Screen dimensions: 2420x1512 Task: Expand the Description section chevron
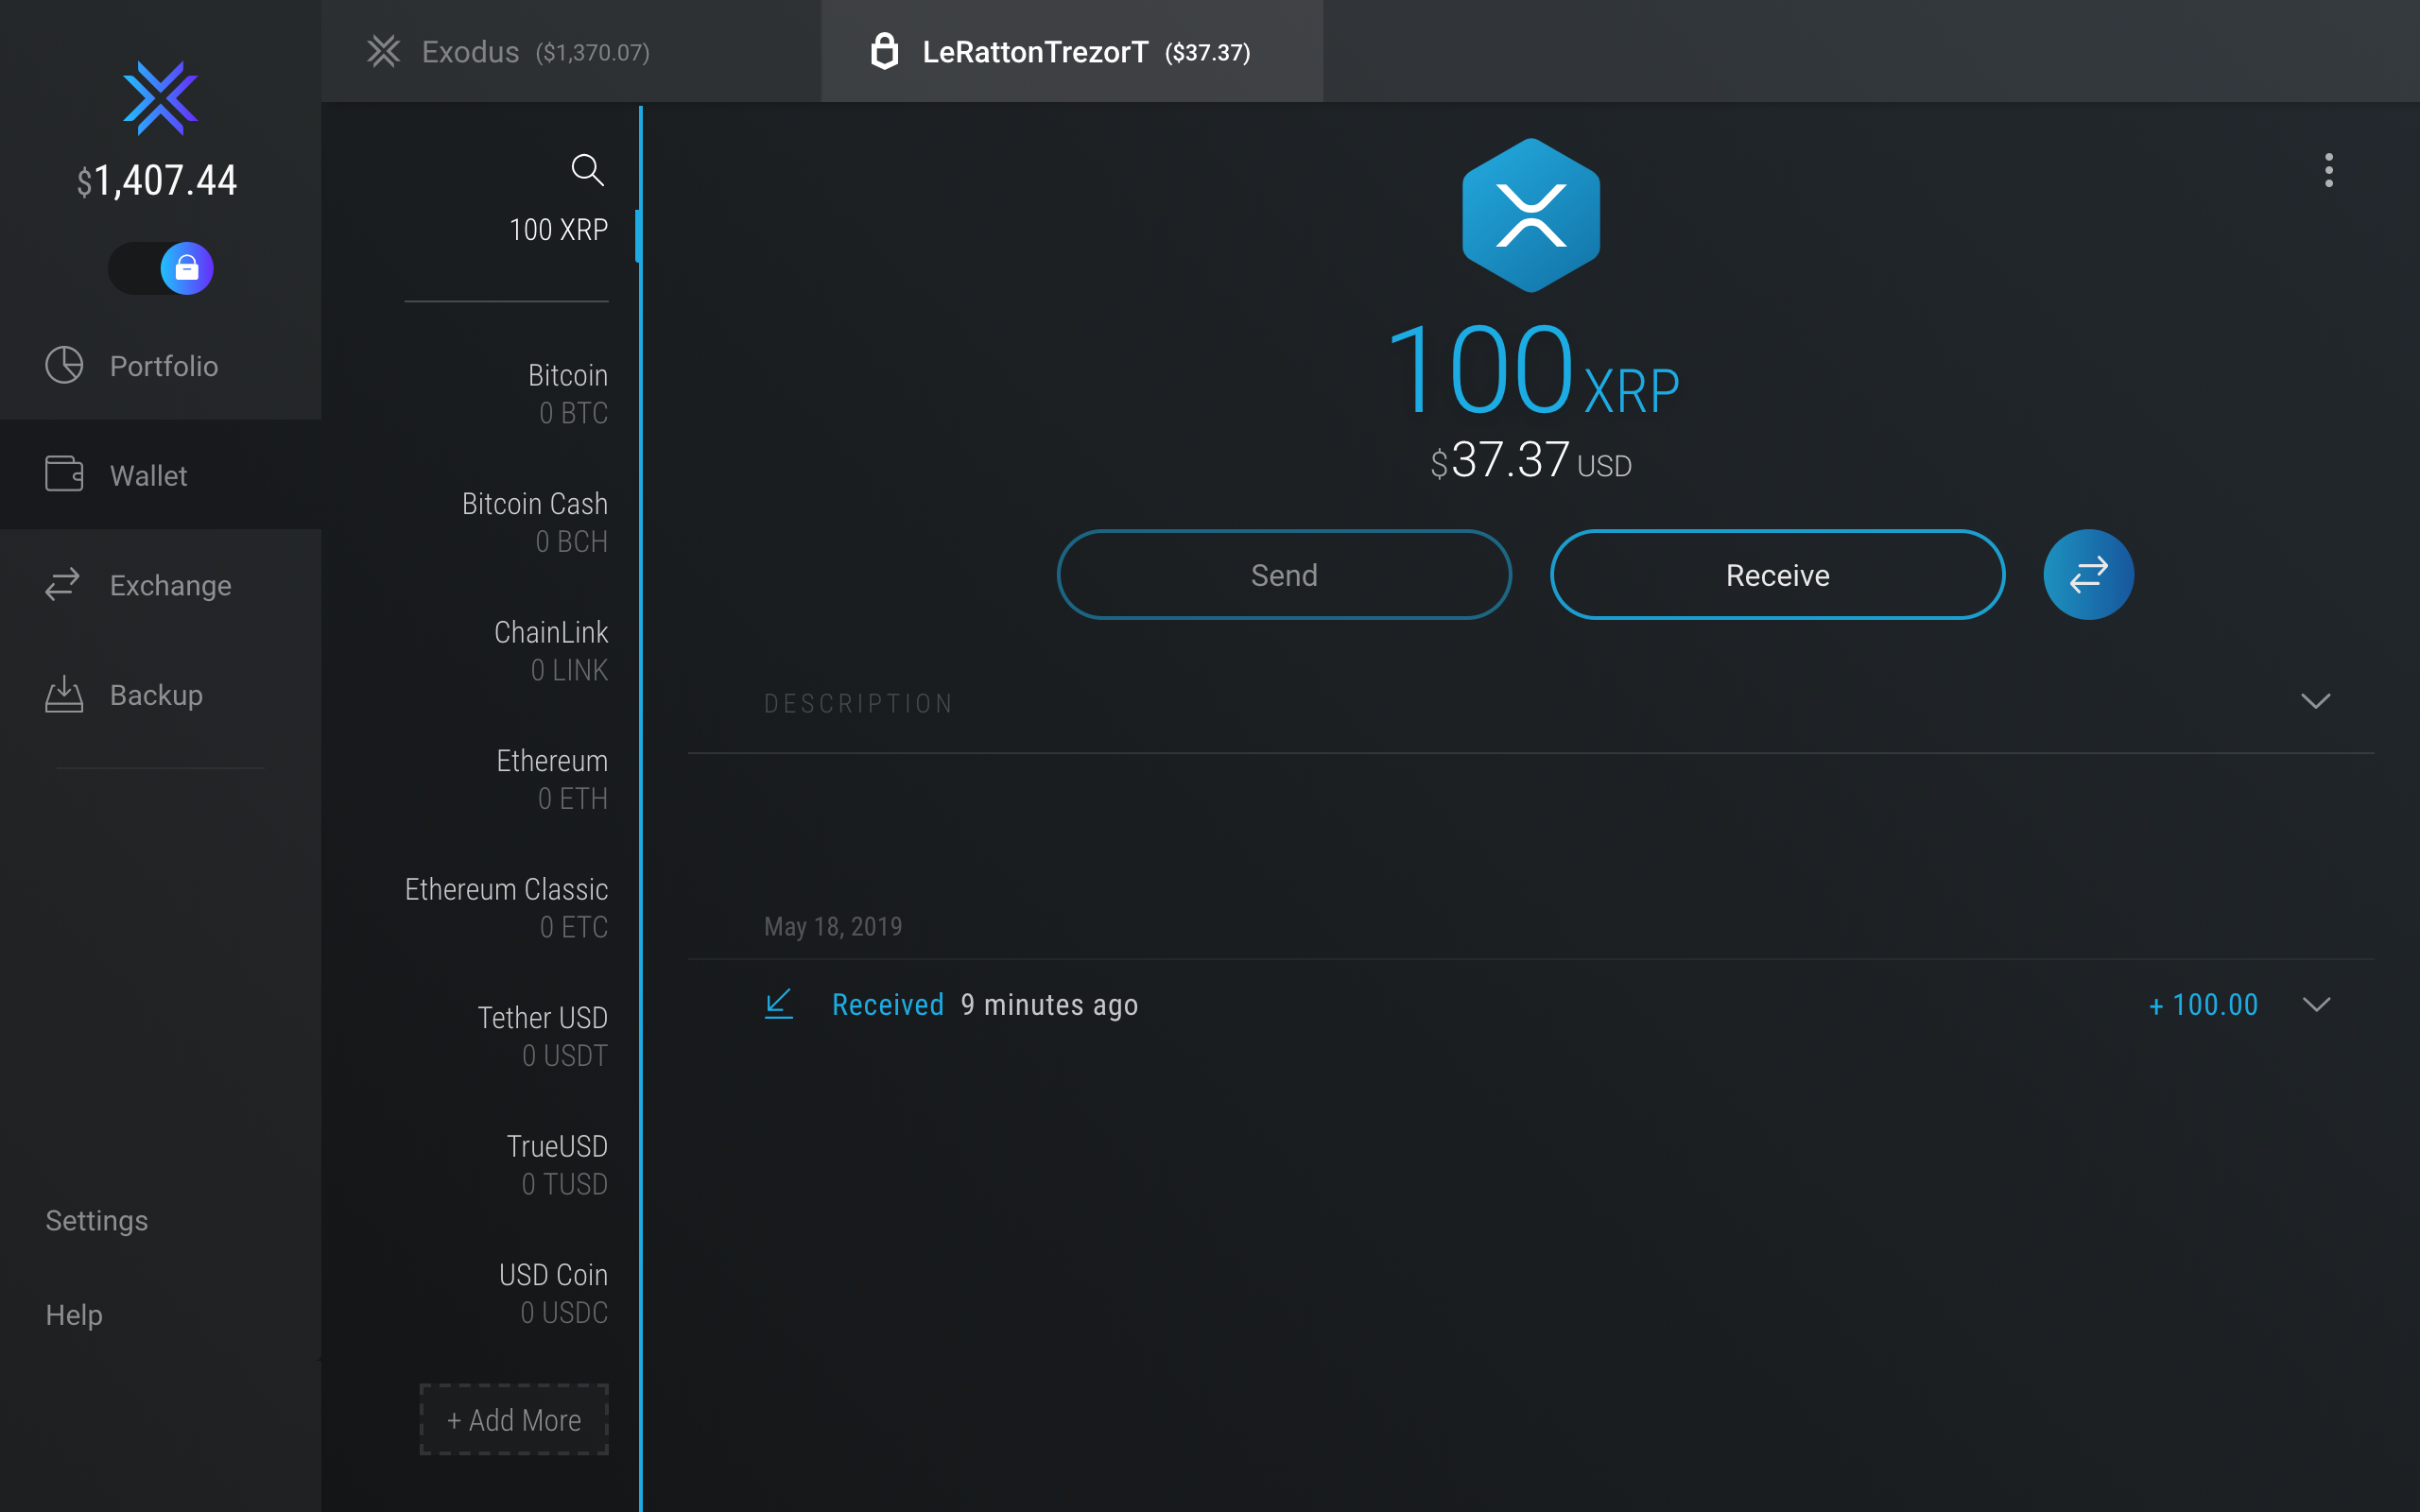tap(2315, 702)
